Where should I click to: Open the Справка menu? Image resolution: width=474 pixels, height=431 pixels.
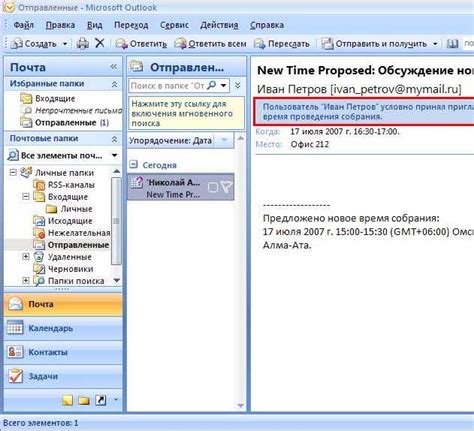tap(267, 25)
